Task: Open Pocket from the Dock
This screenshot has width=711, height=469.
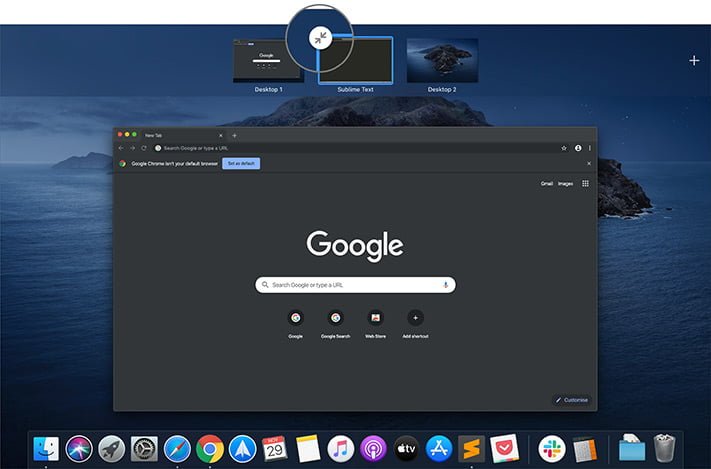Action: pyautogui.click(x=504, y=449)
